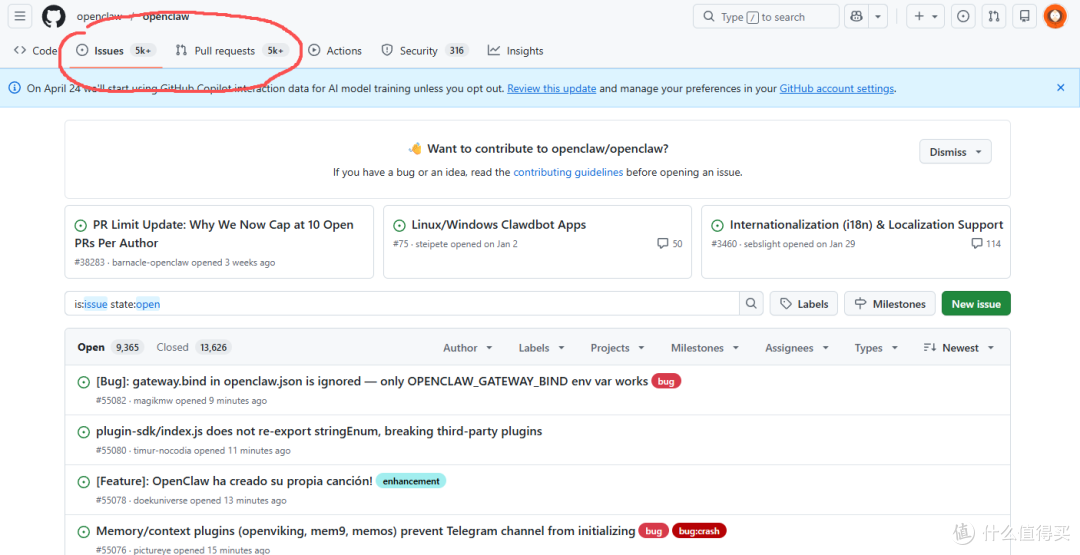Open the Labels button
This screenshot has width=1080, height=555.
point(804,304)
